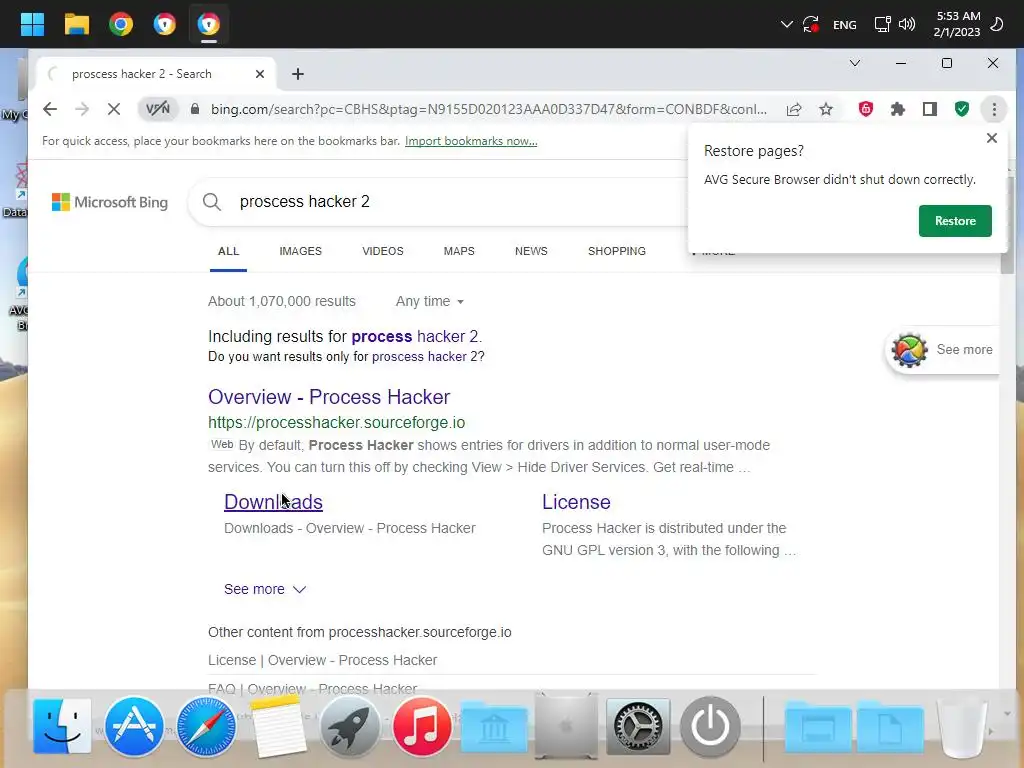Open the Downloads sublink
Image resolution: width=1024 pixels, height=768 pixels.
pyautogui.click(x=273, y=502)
